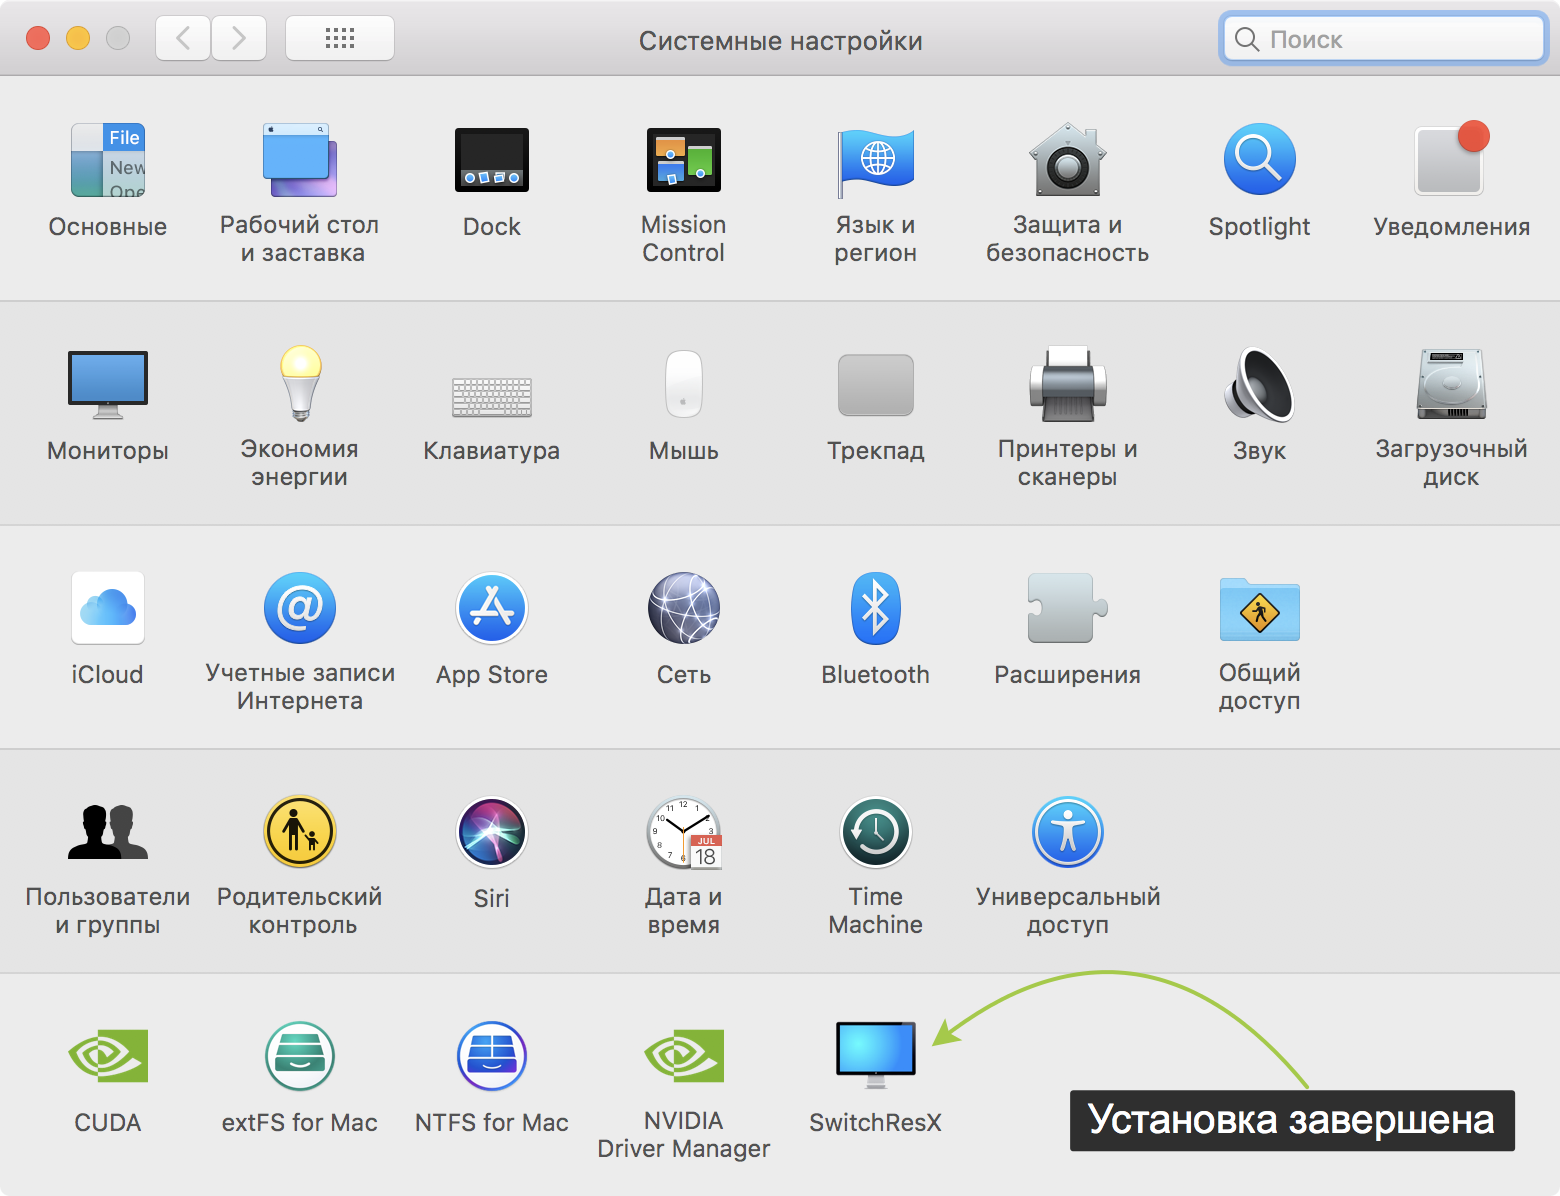Click the forward navigation arrow
This screenshot has width=1560, height=1196.
[239, 38]
